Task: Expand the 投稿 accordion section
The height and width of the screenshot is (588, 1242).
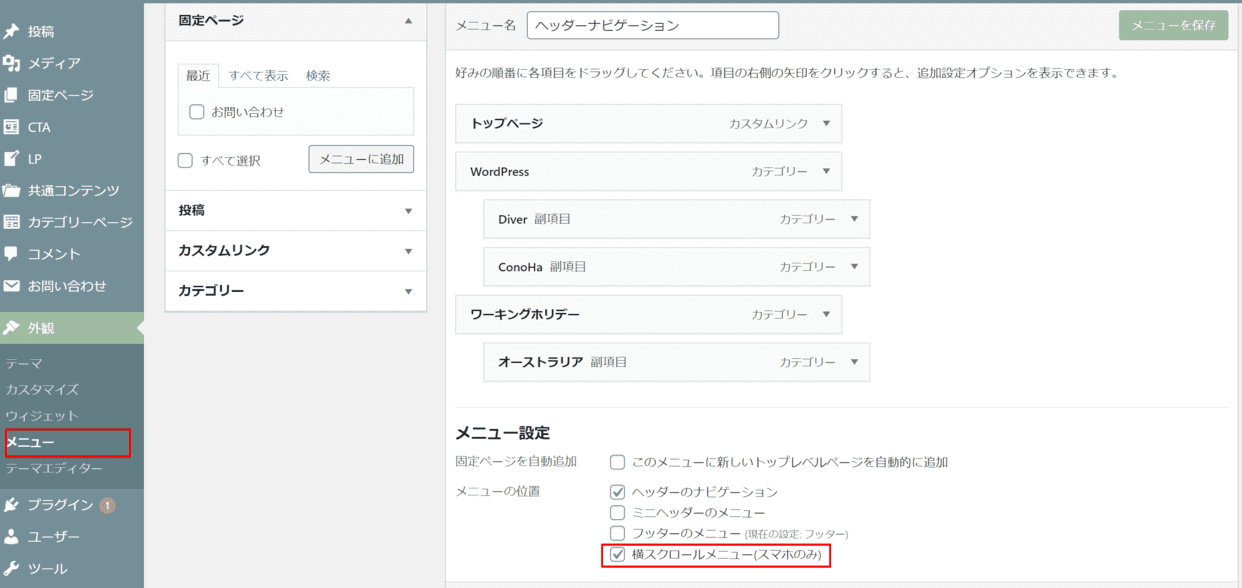Action: click(295, 211)
